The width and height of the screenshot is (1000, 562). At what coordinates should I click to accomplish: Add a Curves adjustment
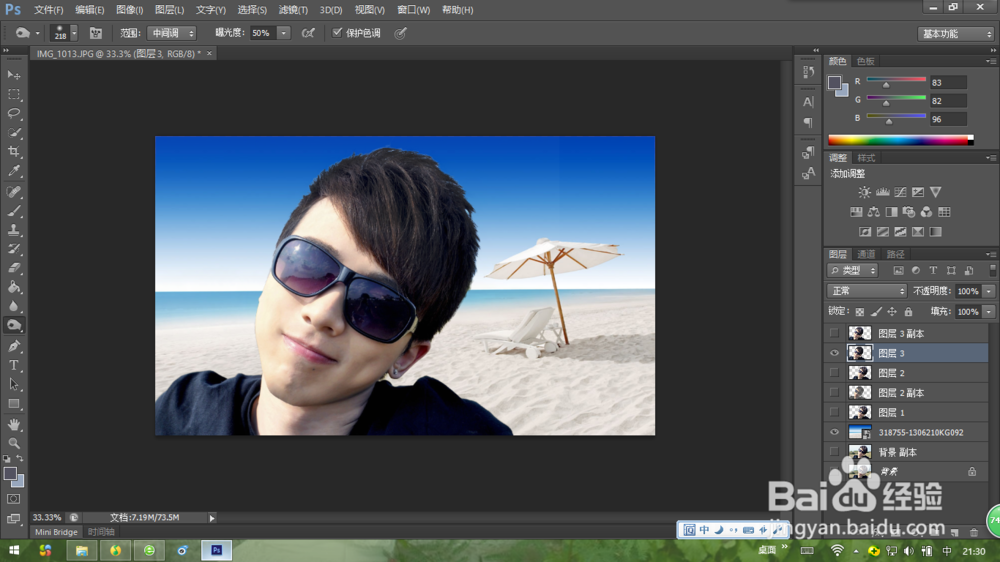point(901,192)
